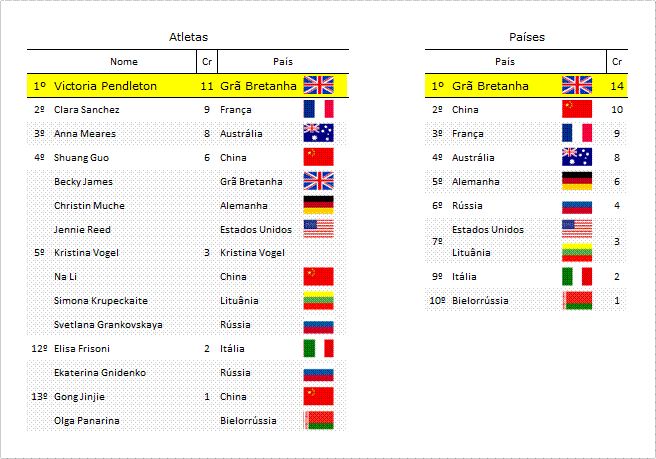Viewport: 656px width, 459px height.
Task: Click the US flag beside Jennie Reed
Action: [x=318, y=229]
